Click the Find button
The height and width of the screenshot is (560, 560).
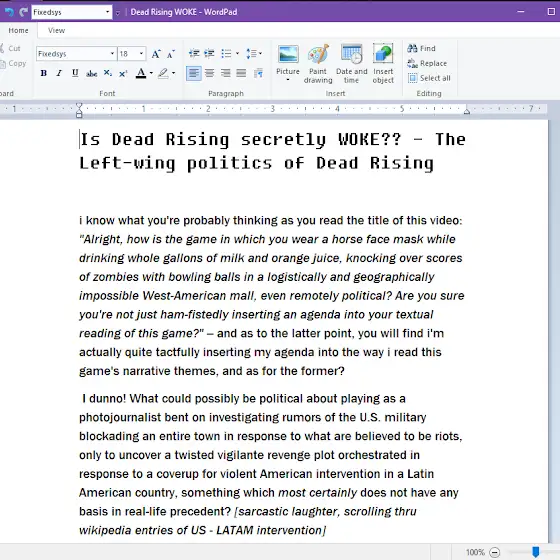422,48
